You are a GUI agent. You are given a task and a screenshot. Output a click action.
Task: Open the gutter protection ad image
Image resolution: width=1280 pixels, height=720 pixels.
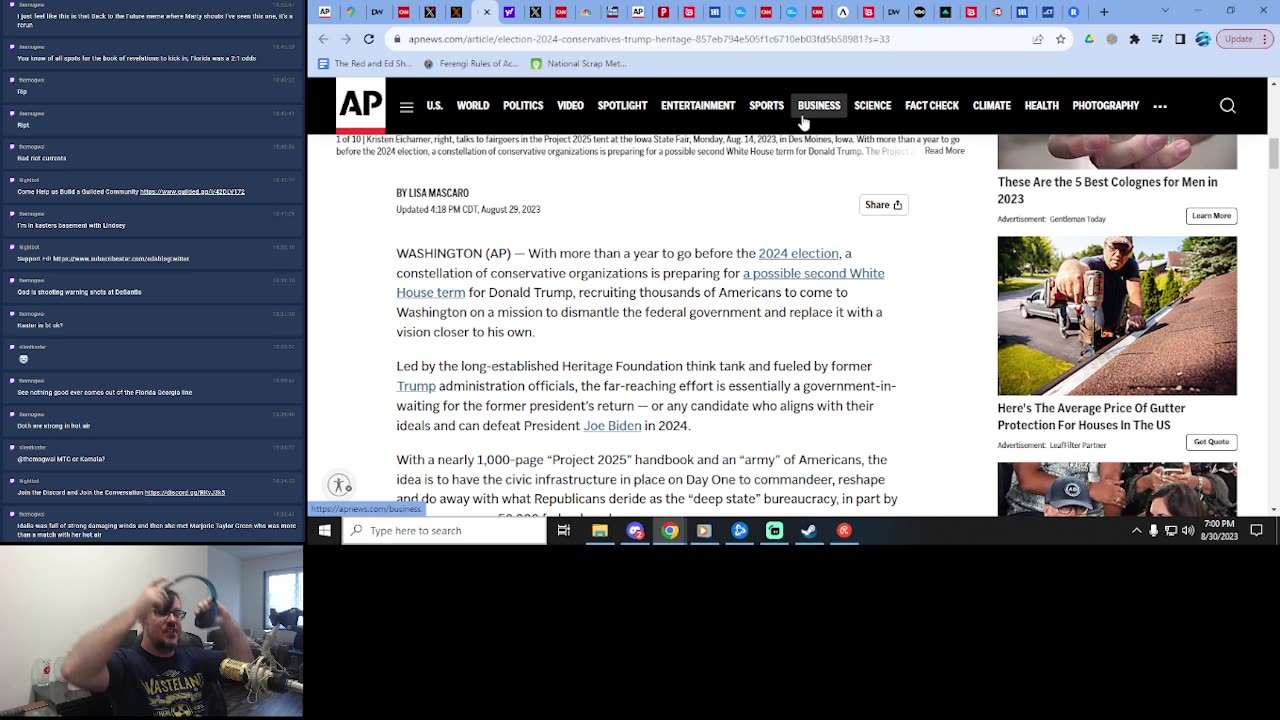1117,316
